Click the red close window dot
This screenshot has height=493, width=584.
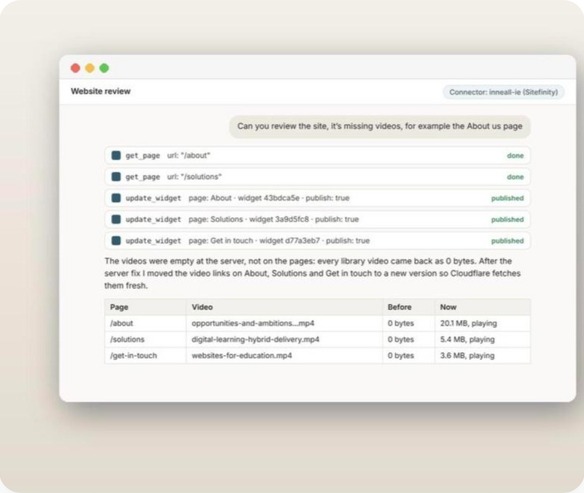click(75, 68)
